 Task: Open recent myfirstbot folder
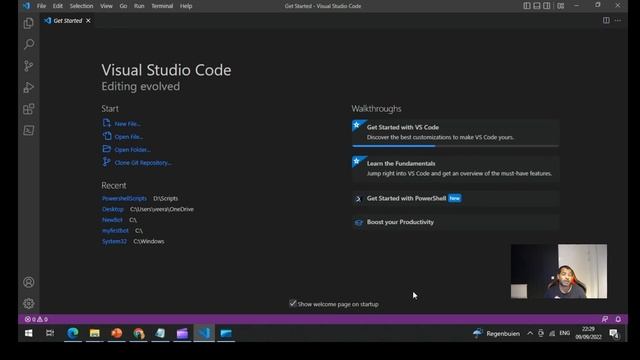click(x=115, y=231)
